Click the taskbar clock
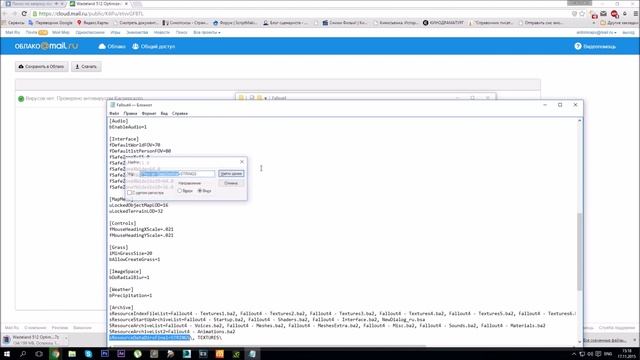 pos(627,353)
